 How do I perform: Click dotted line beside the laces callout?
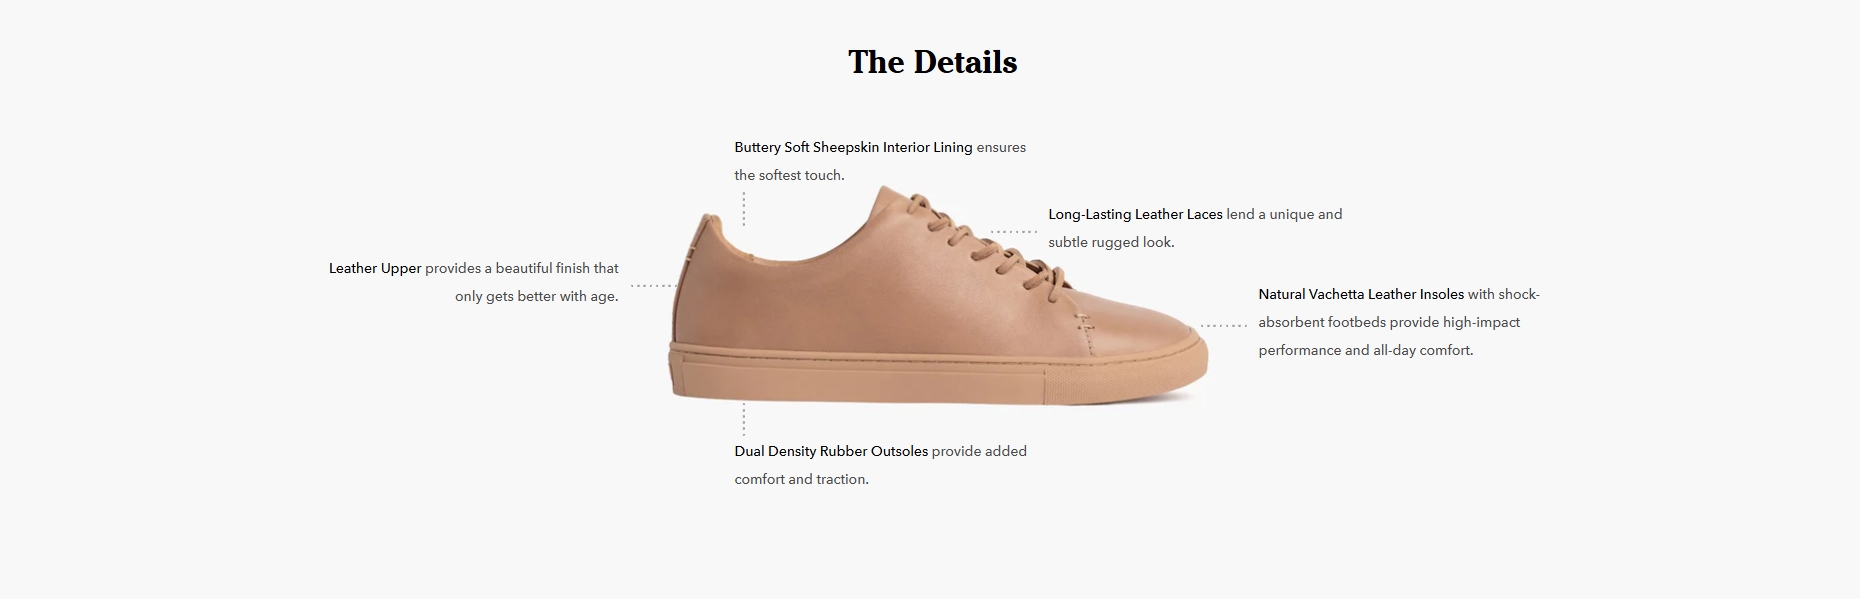click(1014, 232)
